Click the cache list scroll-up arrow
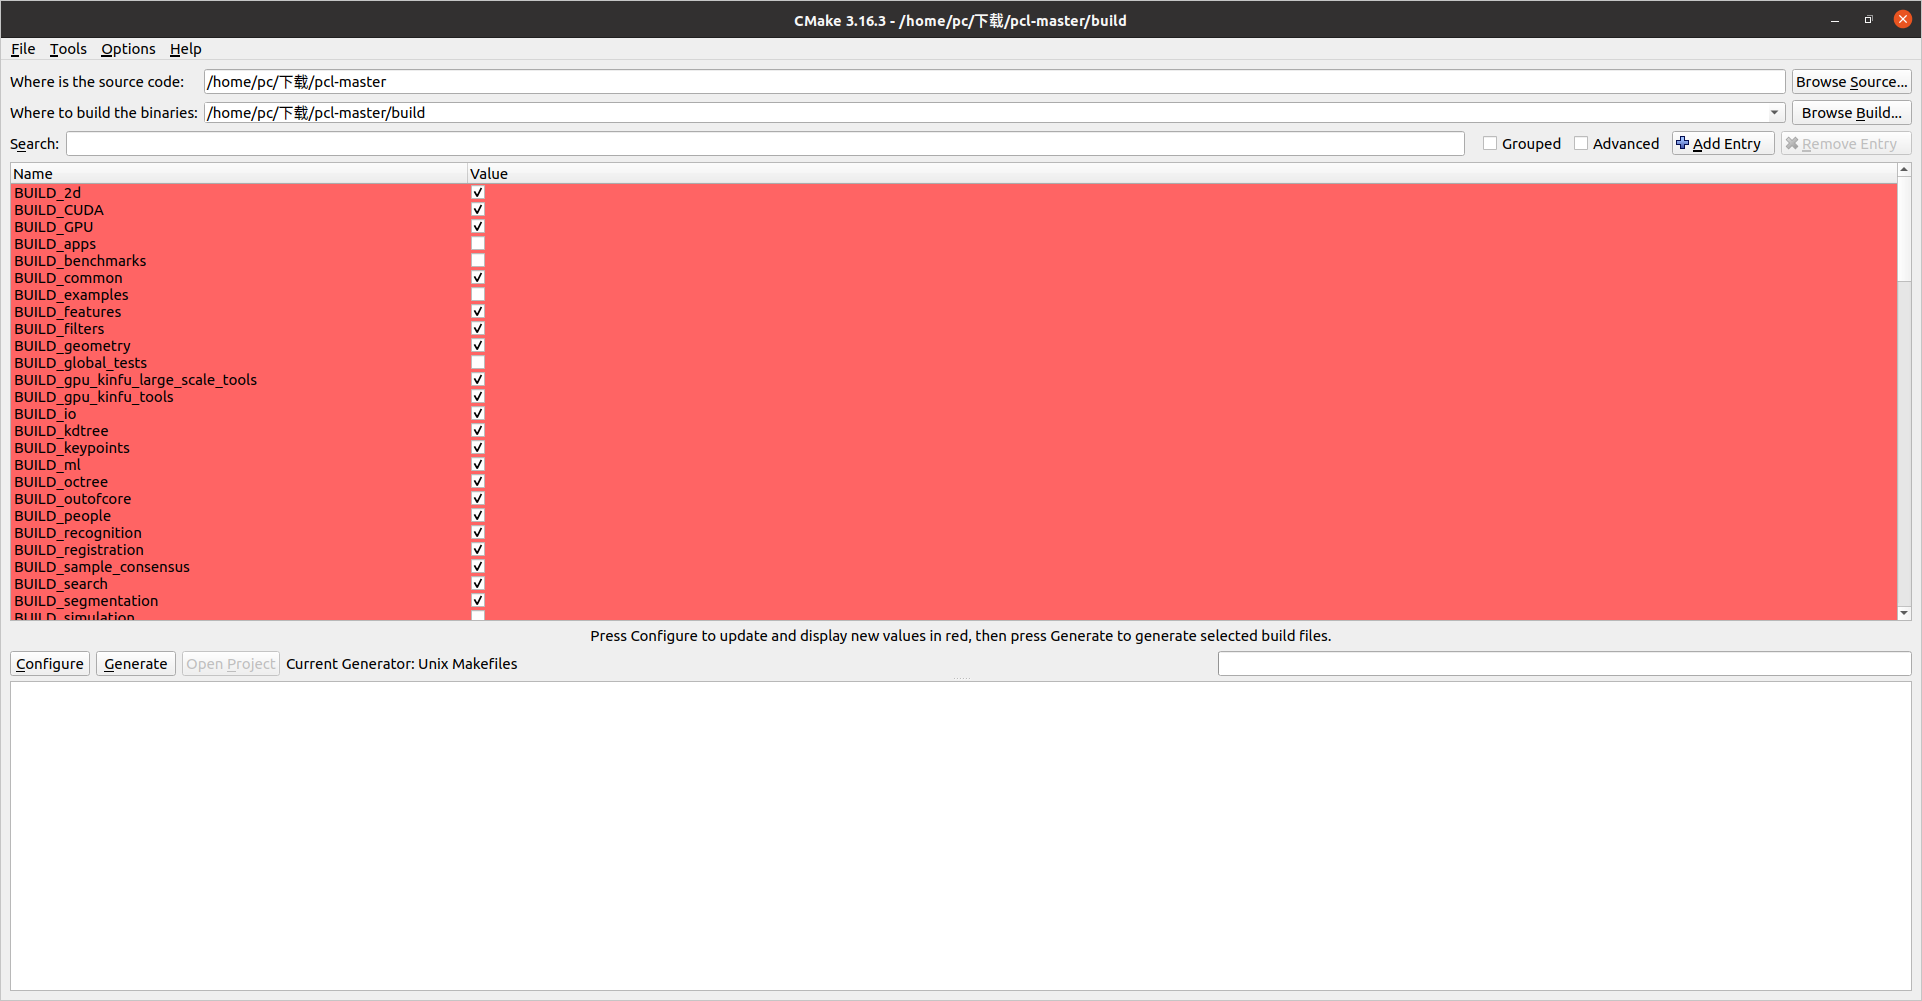 pyautogui.click(x=1904, y=170)
